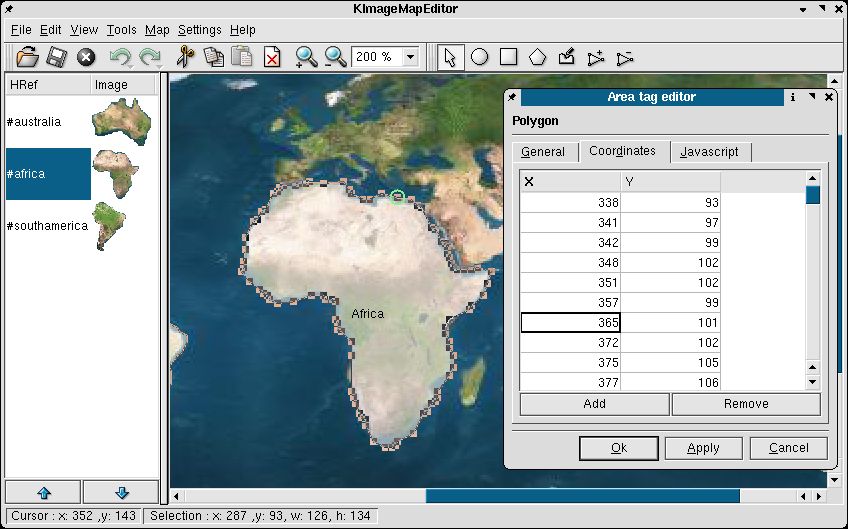This screenshot has height=529, width=848.
Task: Select the Rectangle drawing tool
Action: [x=508, y=57]
